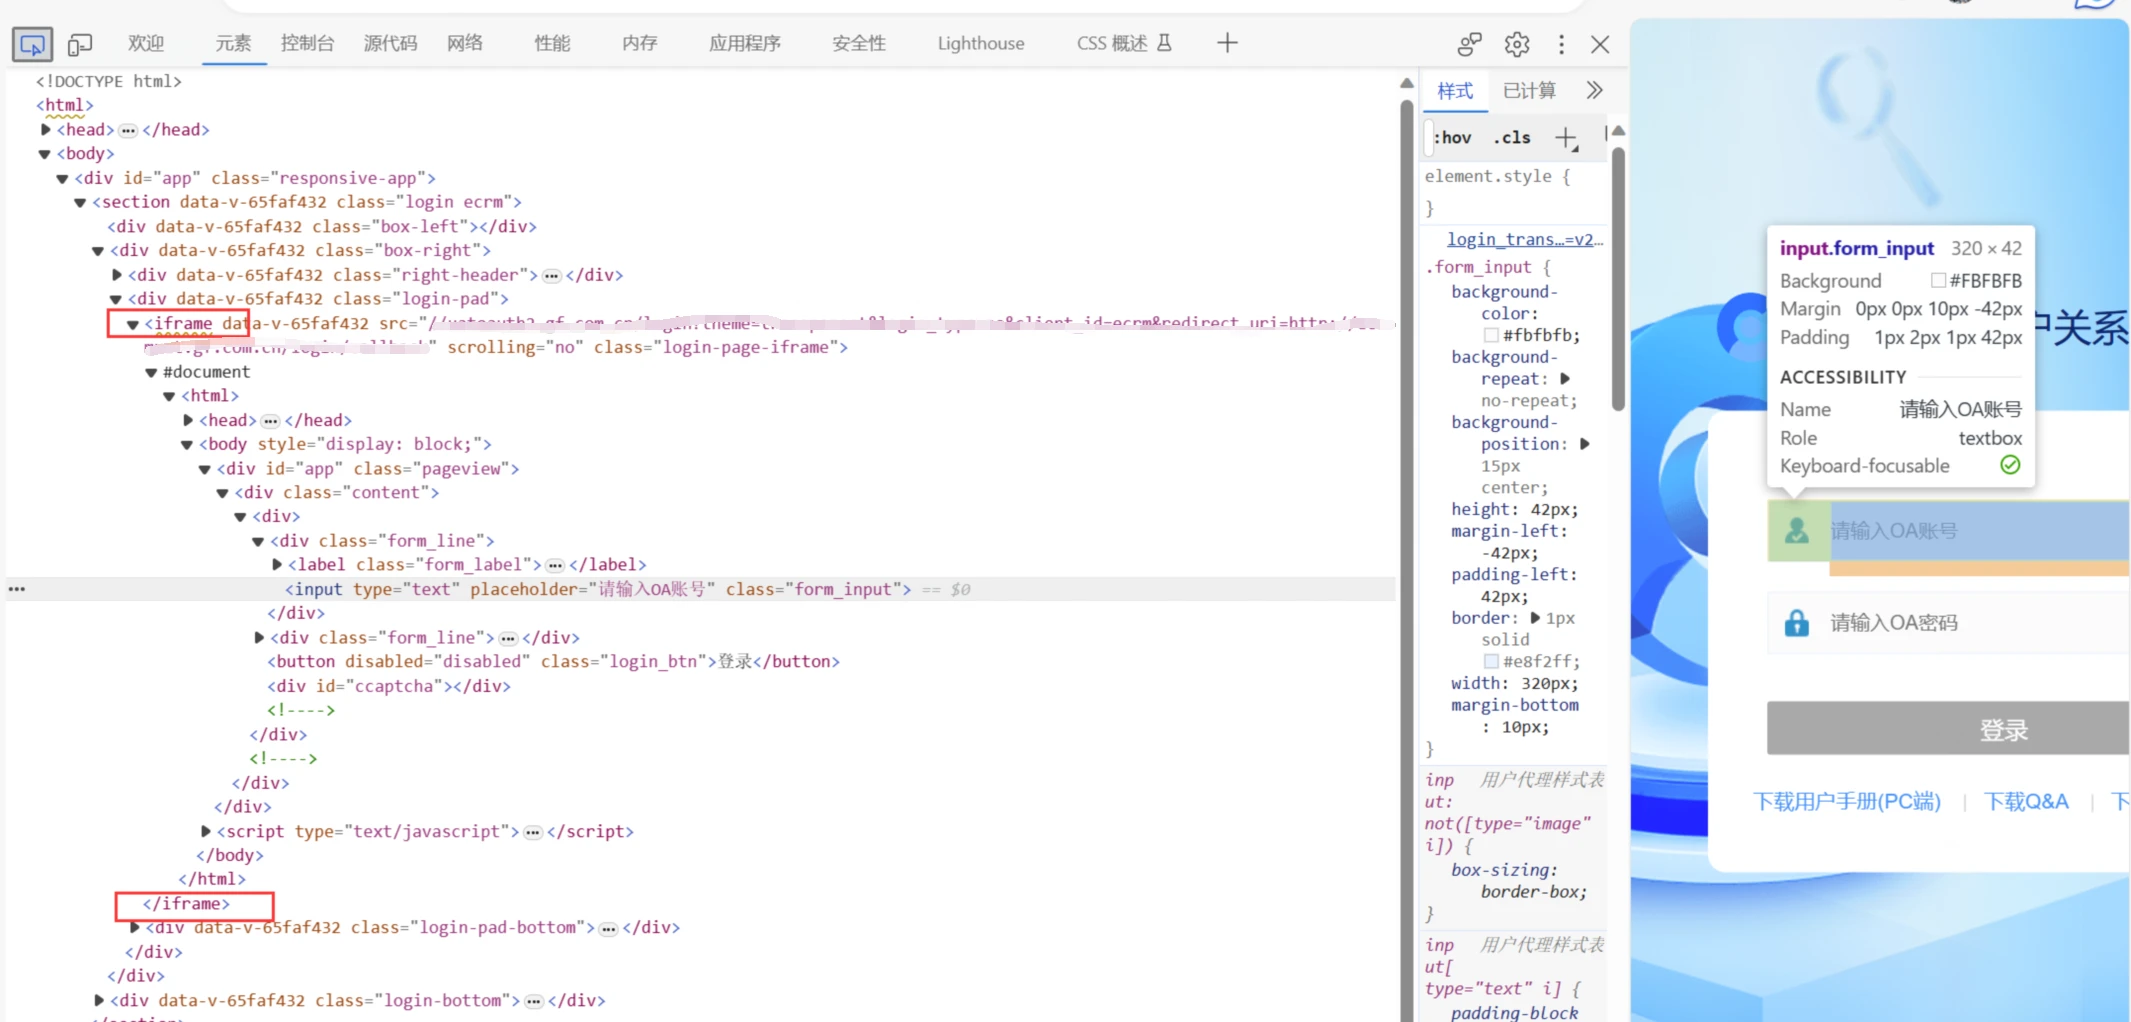Open the Lighthouse tab

[x=981, y=43]
